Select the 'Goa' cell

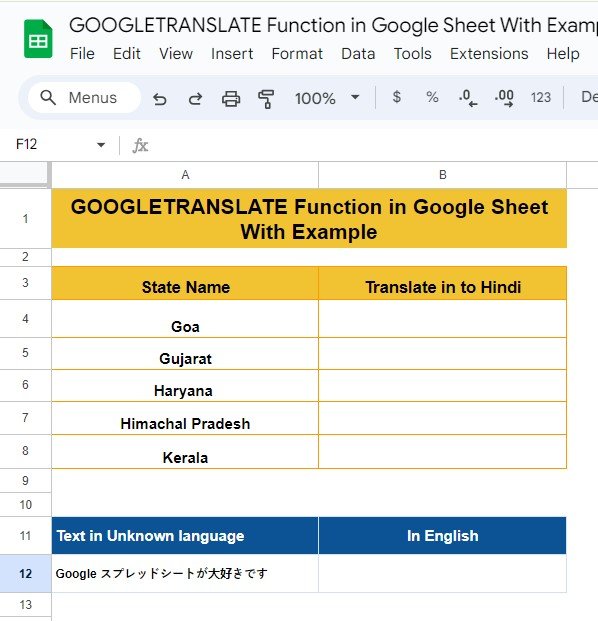coord(185,319)
